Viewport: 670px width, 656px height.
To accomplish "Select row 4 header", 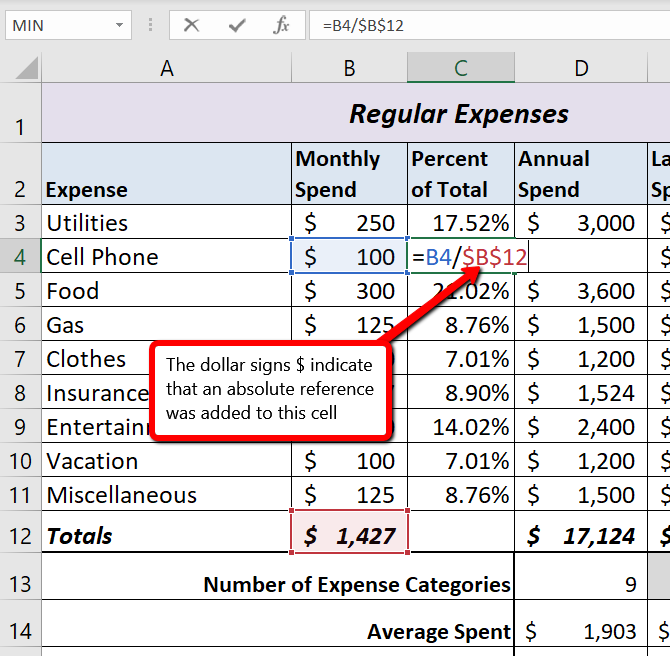I will tap(20, 256).
